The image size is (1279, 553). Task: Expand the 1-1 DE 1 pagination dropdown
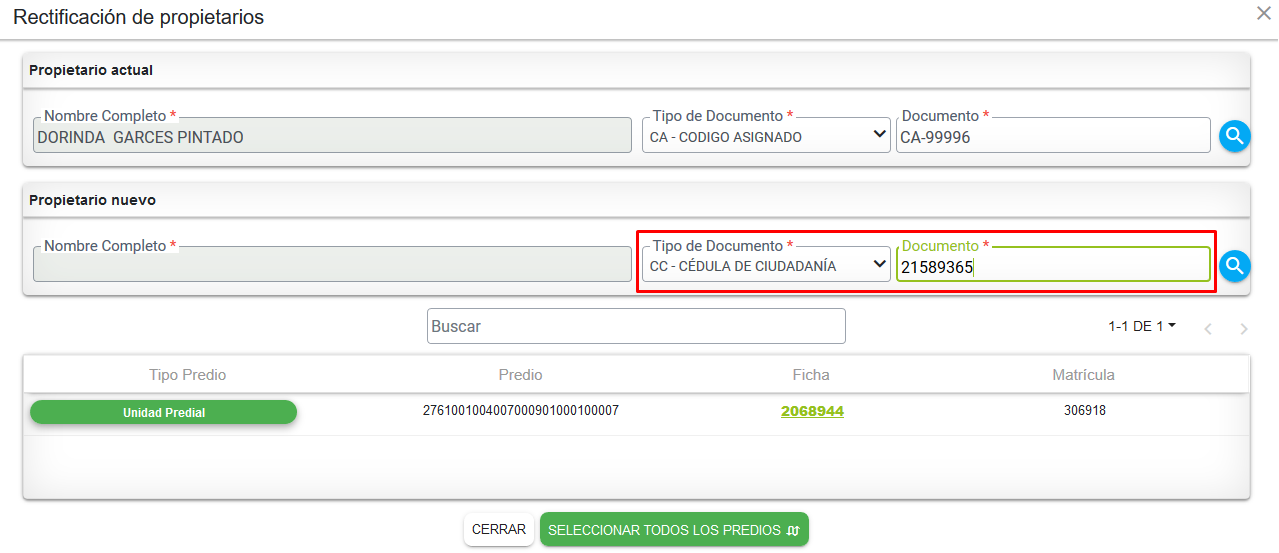[x=1142, y=326]
